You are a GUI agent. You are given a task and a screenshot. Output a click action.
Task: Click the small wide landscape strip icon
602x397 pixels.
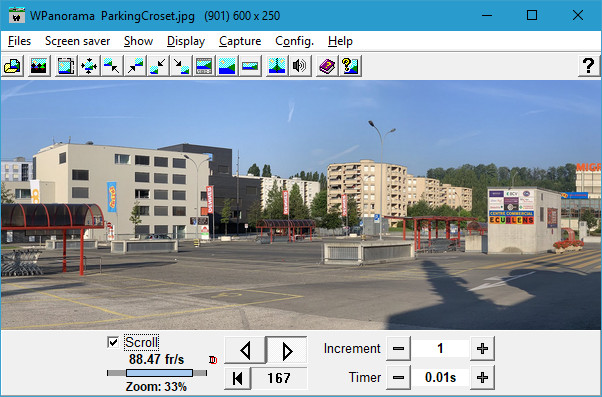pyautogui.click(x=250, y=66)
